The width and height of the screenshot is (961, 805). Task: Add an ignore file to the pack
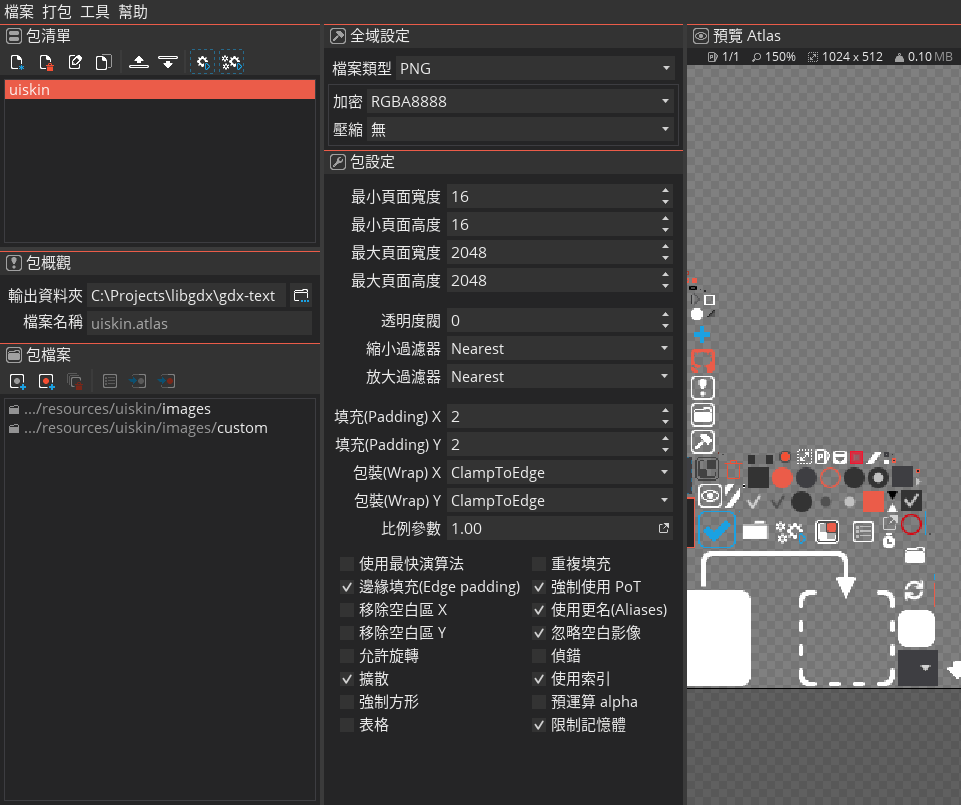[46, 381]
